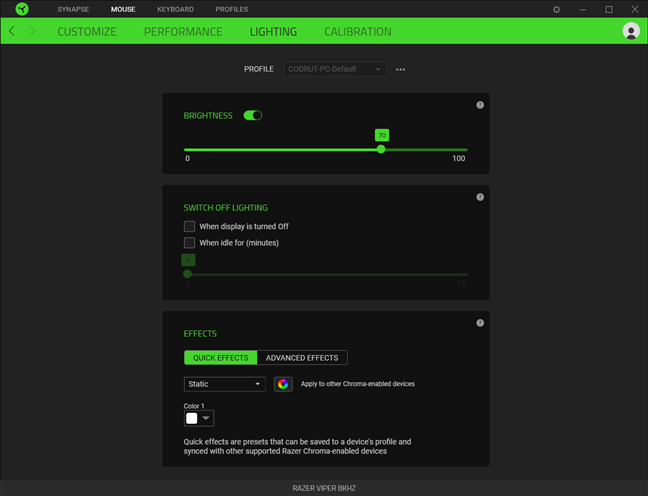Open the Static effect dropdown
Screen dimensions: 648x496
224,384
